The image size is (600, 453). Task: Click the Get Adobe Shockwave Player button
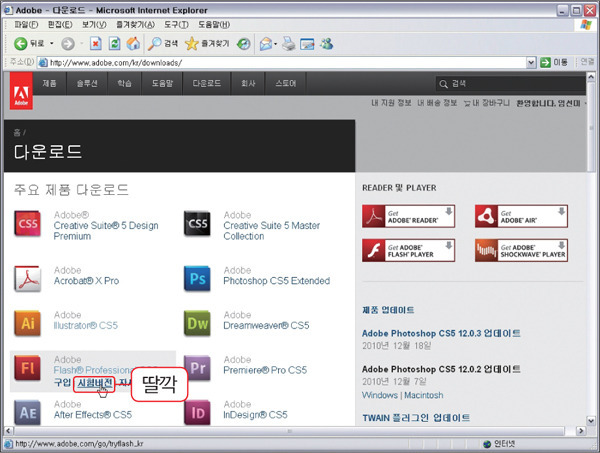point(521,251)
